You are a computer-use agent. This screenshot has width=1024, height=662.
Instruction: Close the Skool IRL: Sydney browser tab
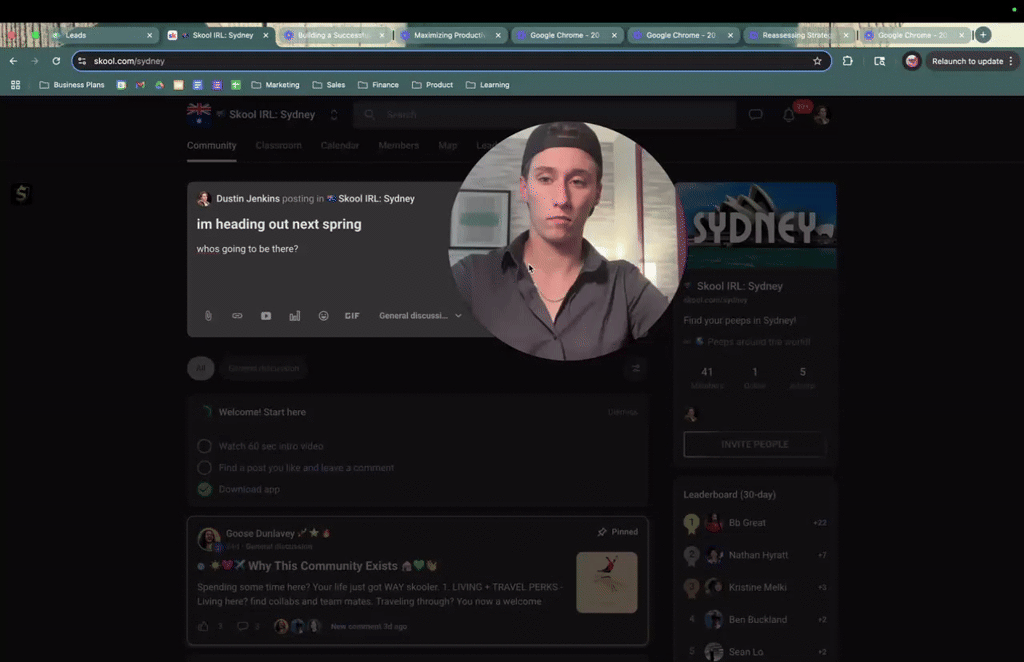tap(266, 35)
